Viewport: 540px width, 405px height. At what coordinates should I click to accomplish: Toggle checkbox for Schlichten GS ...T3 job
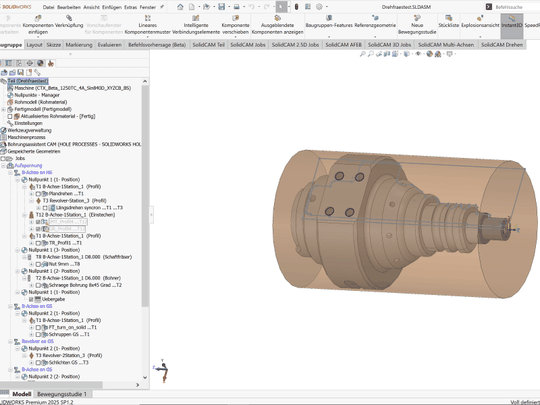tap(38, 363)
